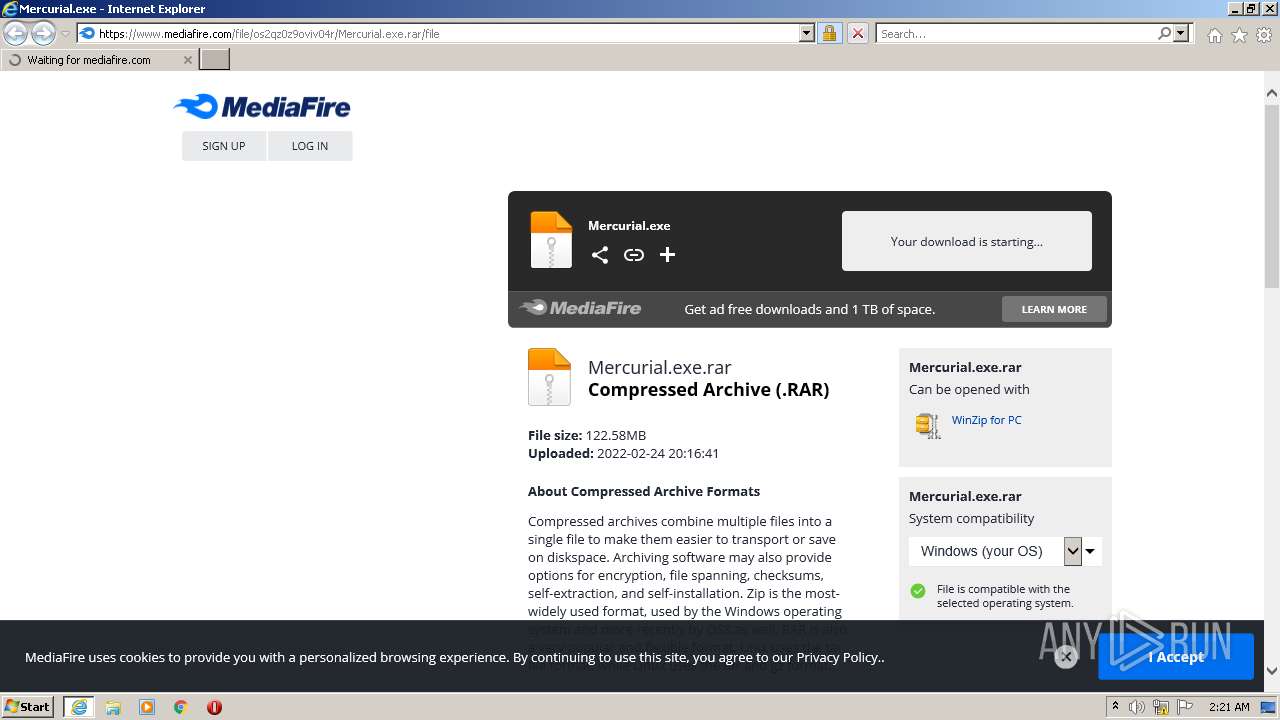Open a new blank tab
The height and width of the screenshot is (720, 1280).
(215, 60)
